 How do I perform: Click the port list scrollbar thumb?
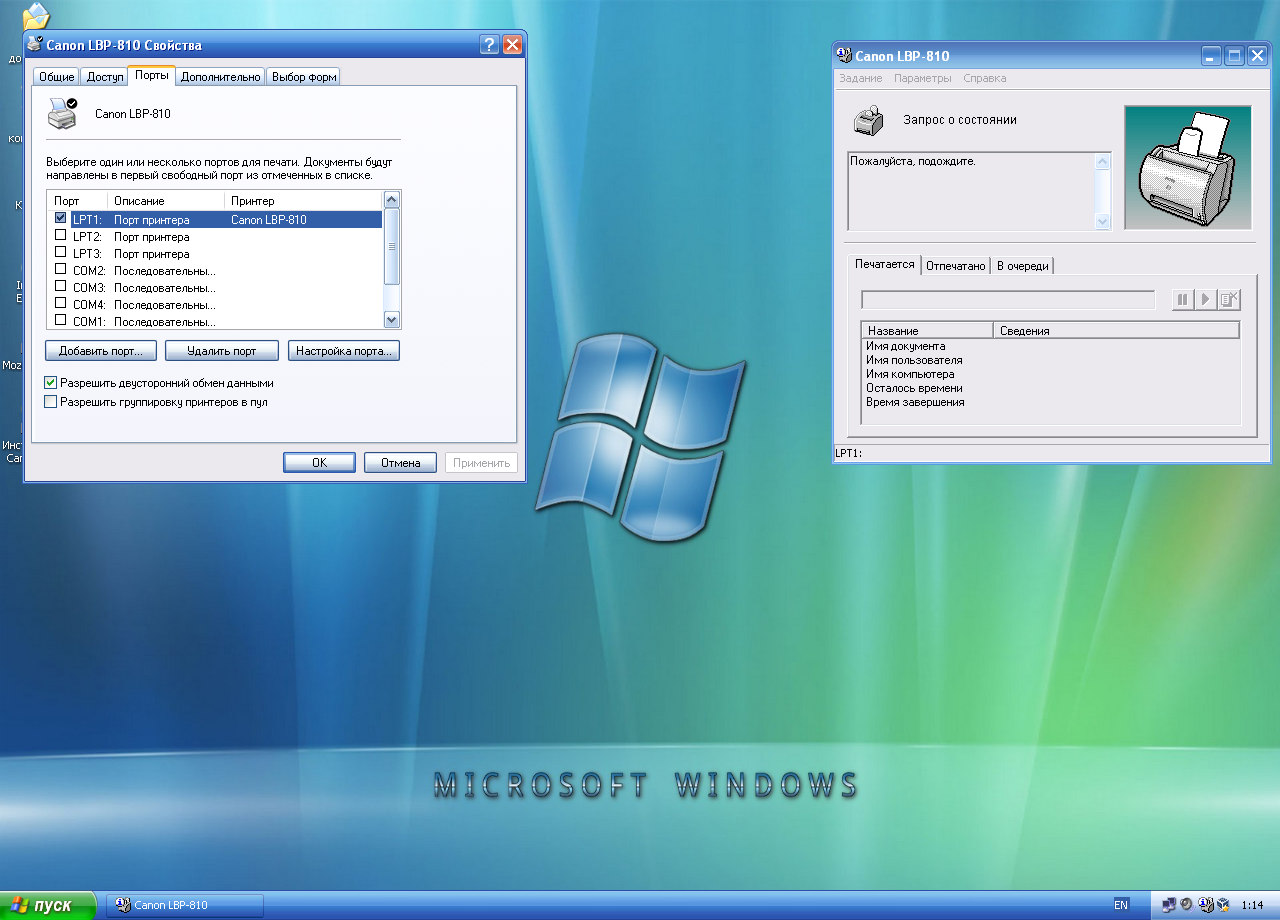[392, 246]
